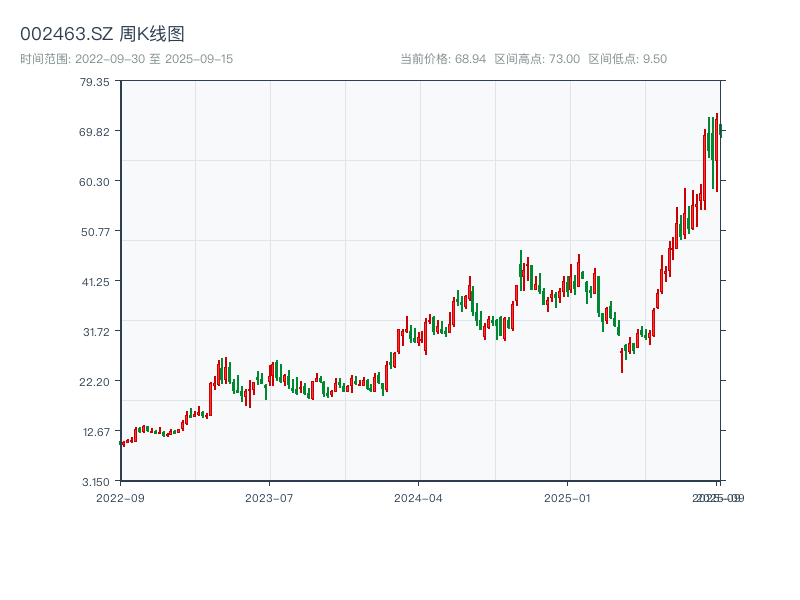The height and width of the screenshot is (600, 800).
Task: Click the y-axis label 12.67
Action: tap(96, 432)
